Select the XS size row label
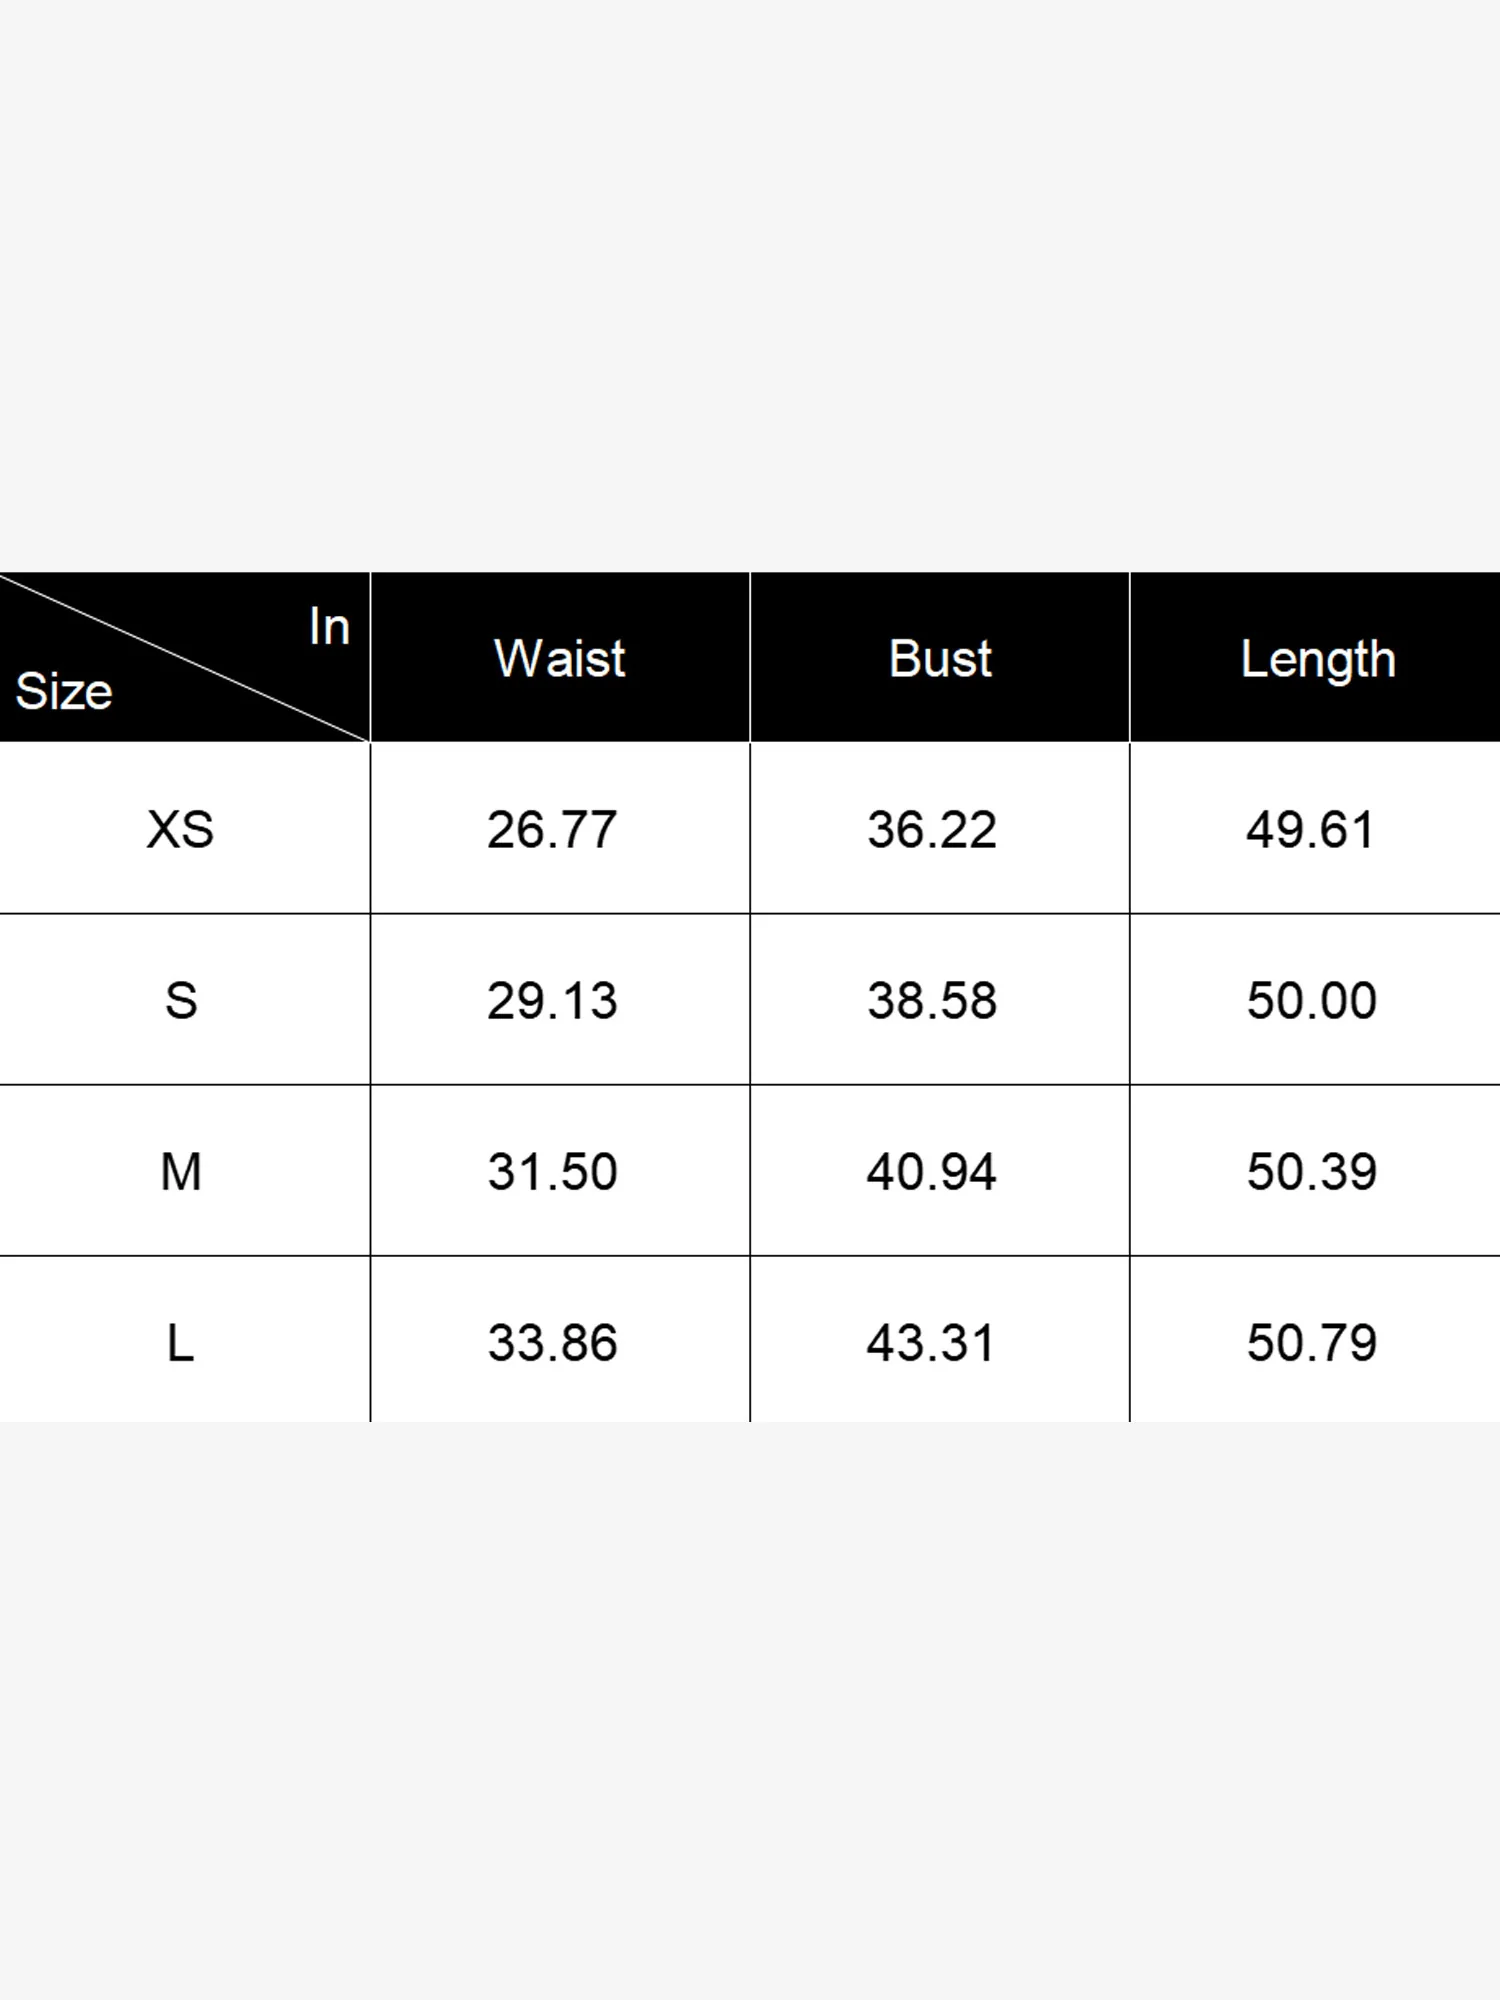The width and height of the screenshot is (1500, 2000). point(180,829)
